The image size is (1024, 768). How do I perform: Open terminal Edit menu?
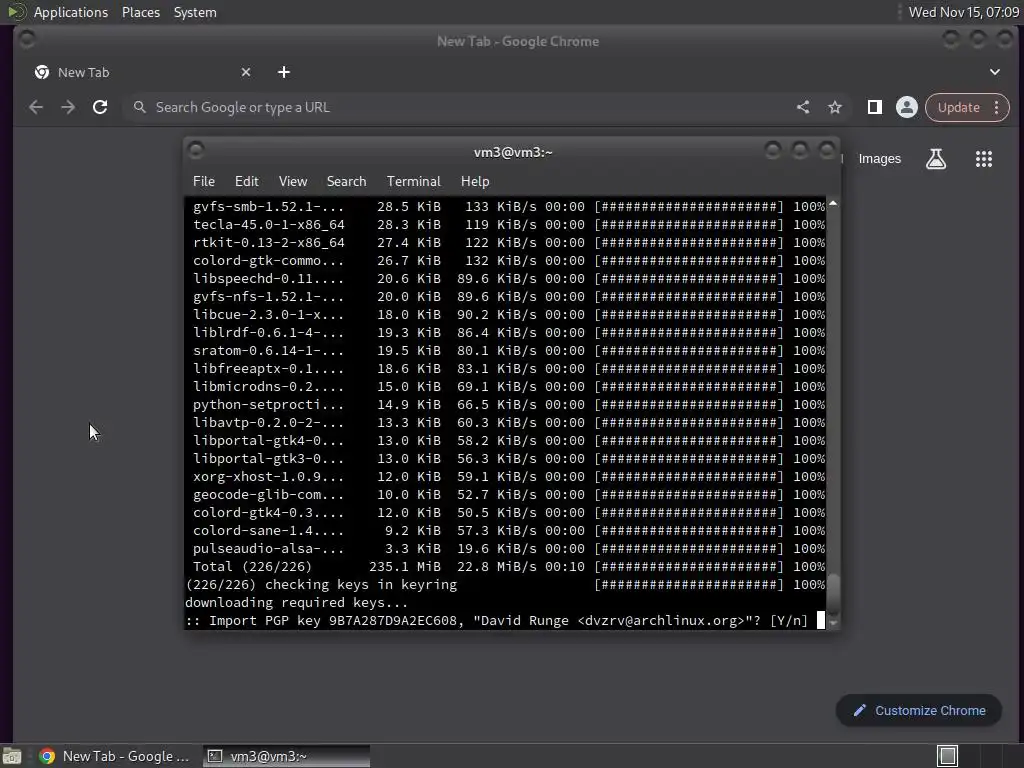[246, 182]
